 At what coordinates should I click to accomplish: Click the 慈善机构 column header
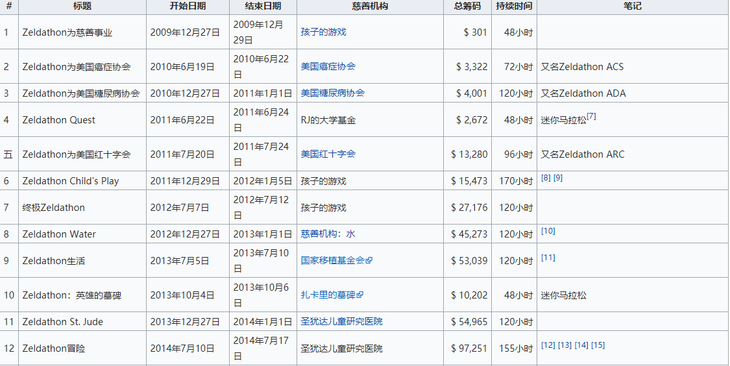[370, 6]
